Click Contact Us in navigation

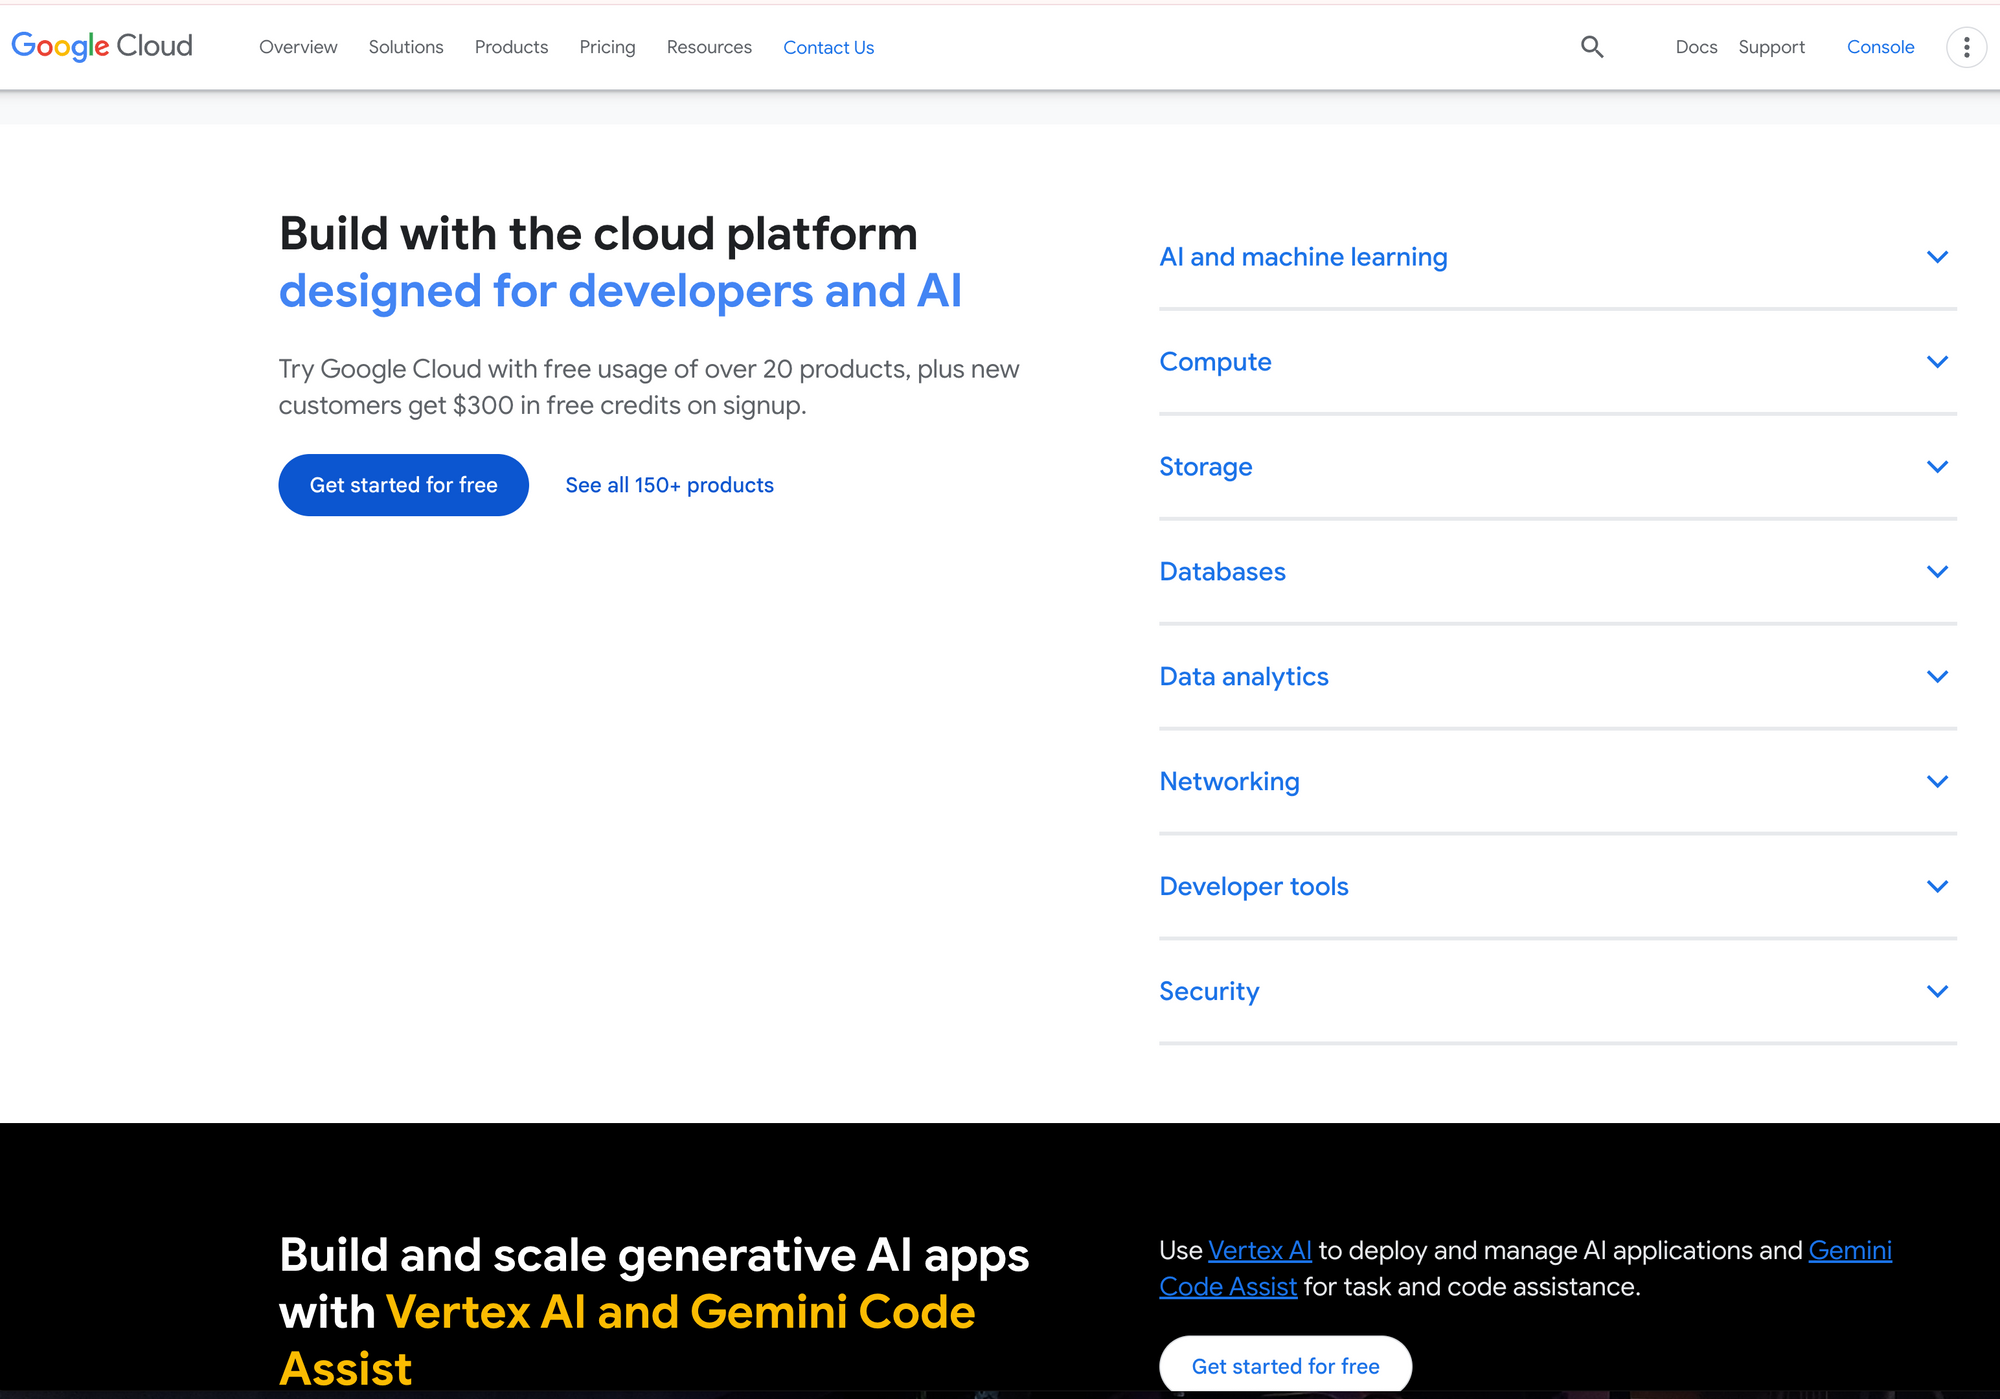click(x=828, y=47)
